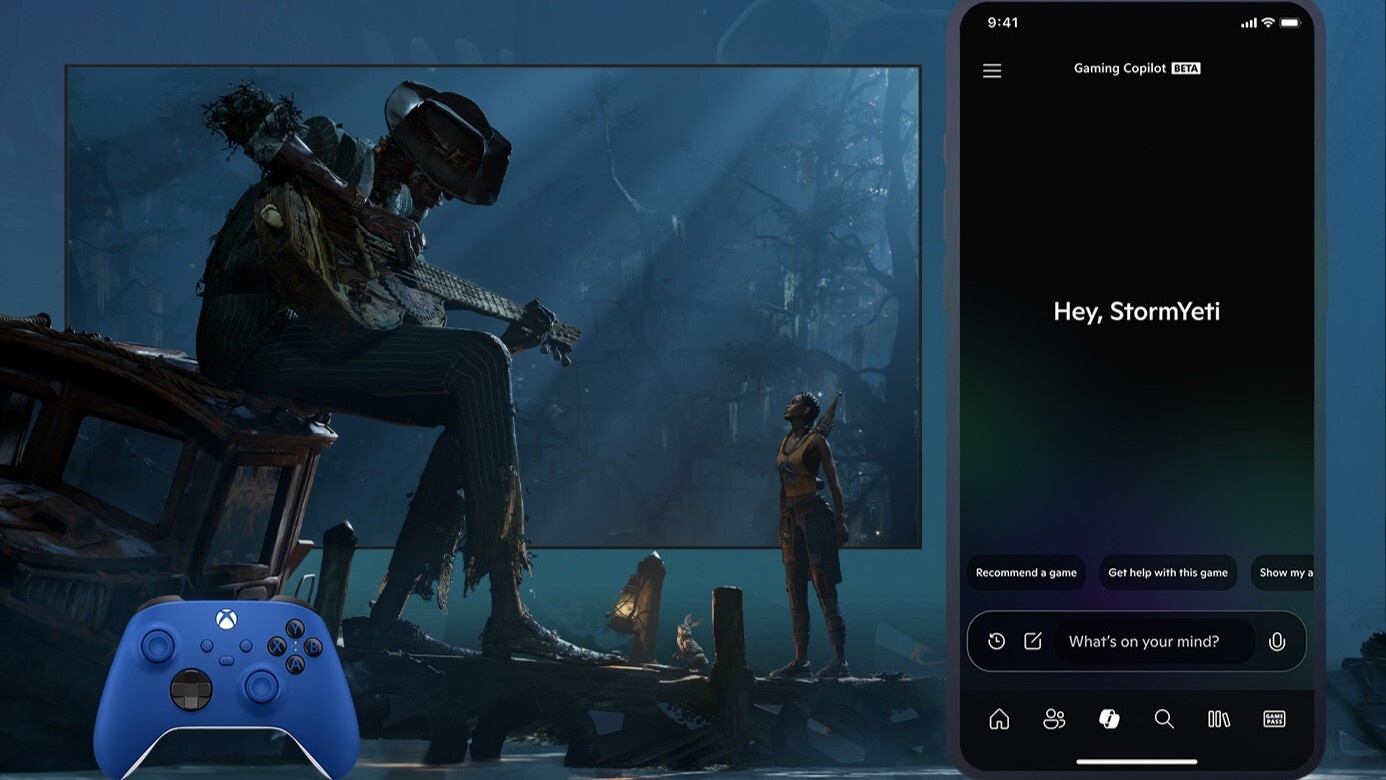The height and width of the screenshot is (780, 1386).
Task: Open the Home tab
Action: [x=998, y=719]
